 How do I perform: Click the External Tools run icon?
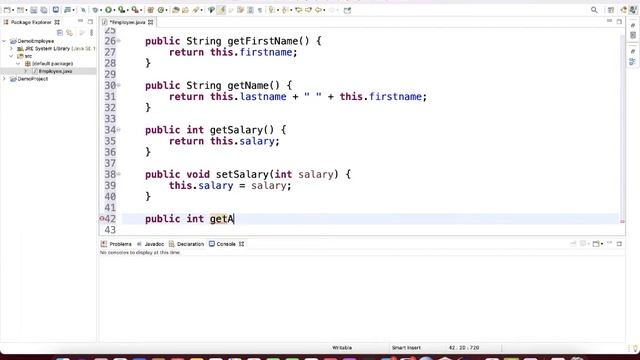coord(135,10)
